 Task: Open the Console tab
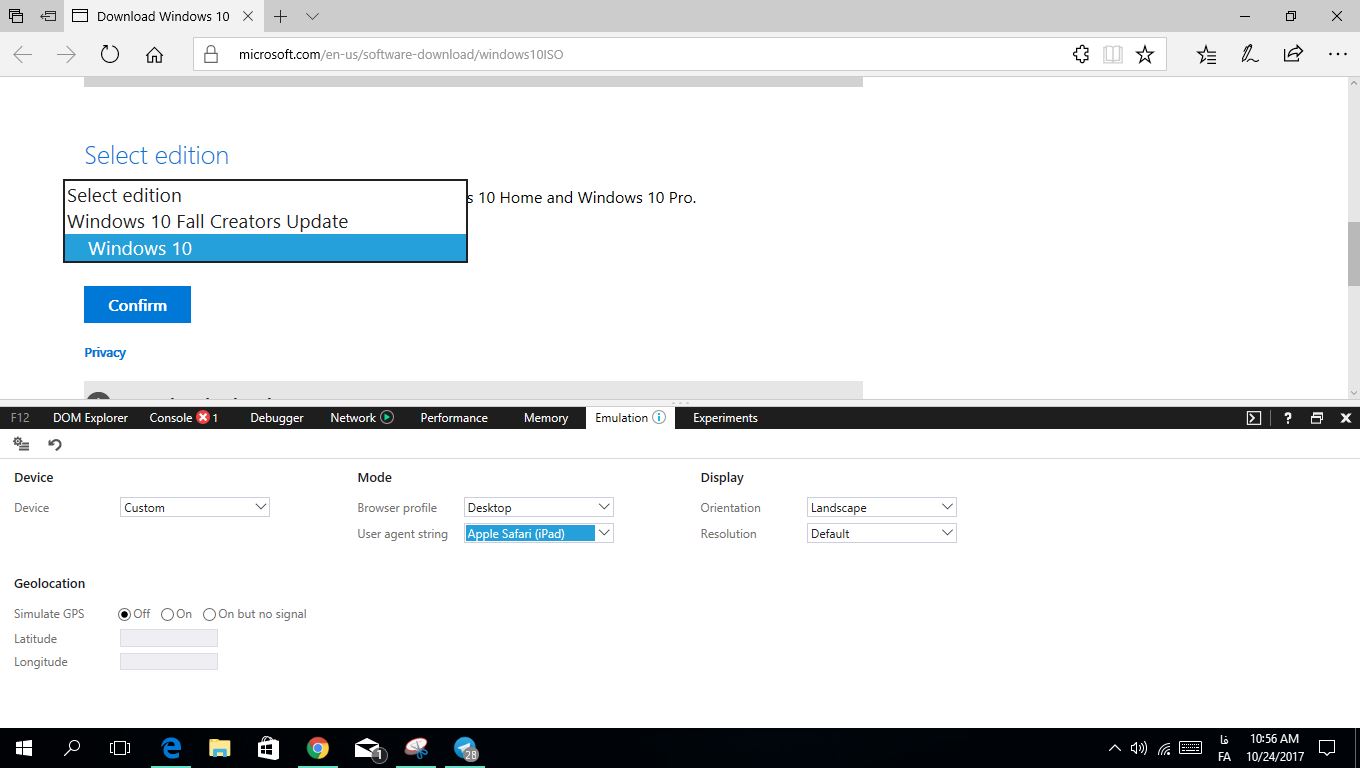click(x=183, y=418)
